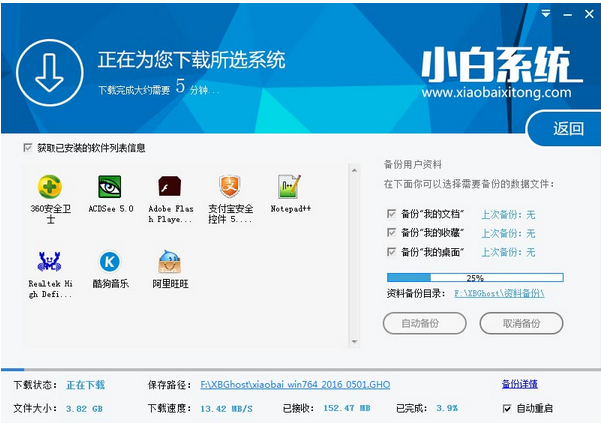Image resolution: width=601 pixels, height=426 pixels.
Task: Click the Adobe Flash Player icon
Action: (x=170, y=187)
